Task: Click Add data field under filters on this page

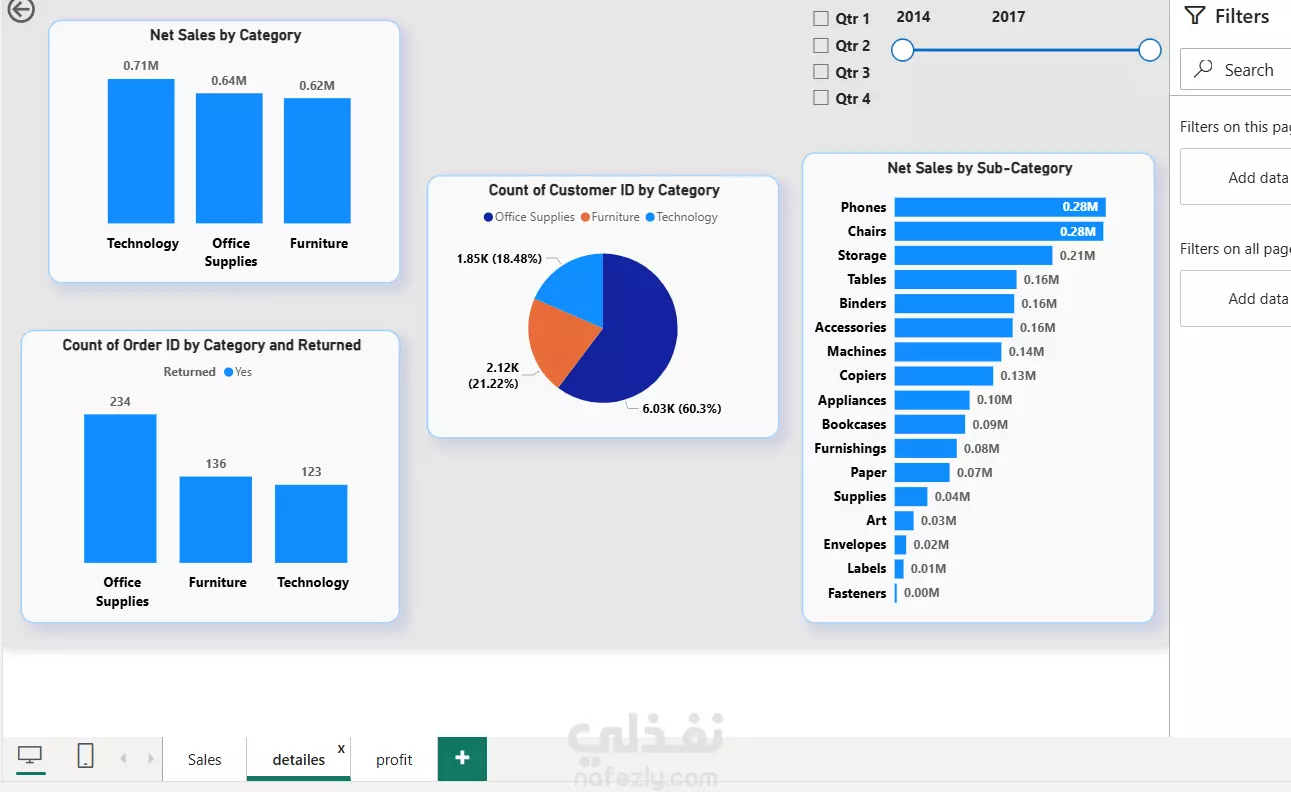Action: point(1236,177)
